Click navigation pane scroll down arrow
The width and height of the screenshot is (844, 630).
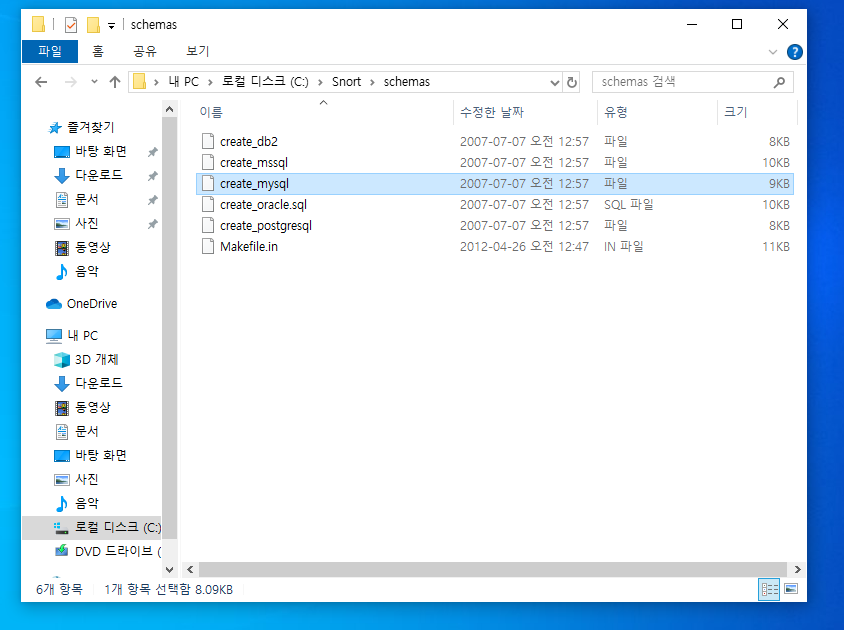[x=170, y=569]
